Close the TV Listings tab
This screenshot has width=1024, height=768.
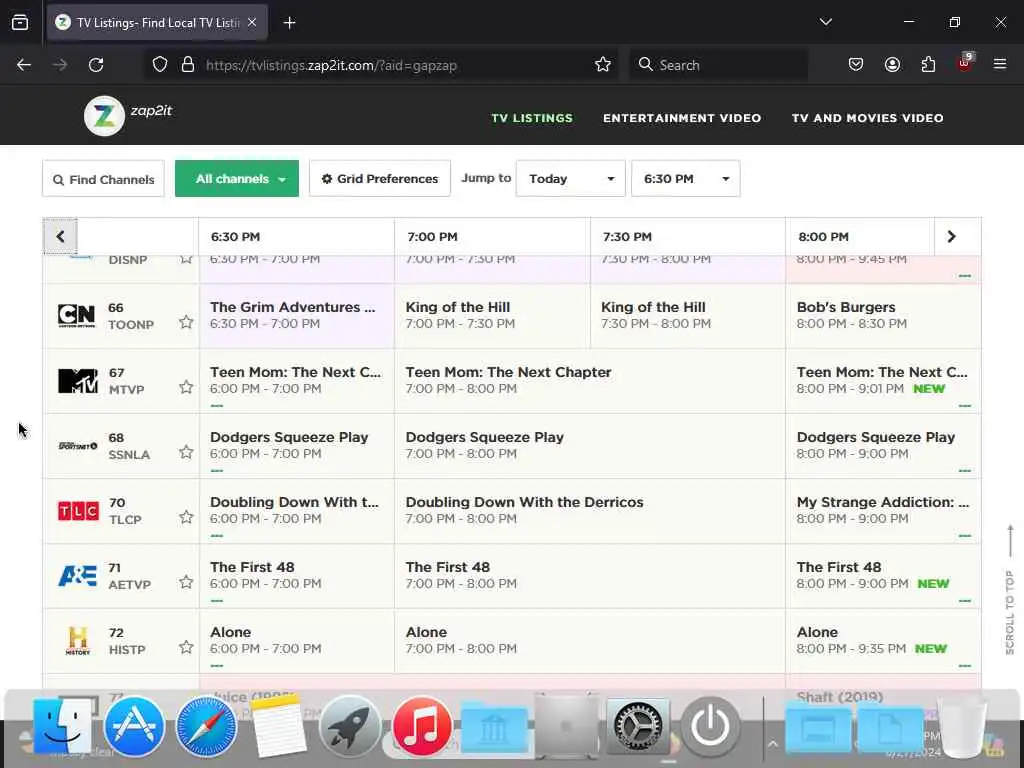click(252, 22)
